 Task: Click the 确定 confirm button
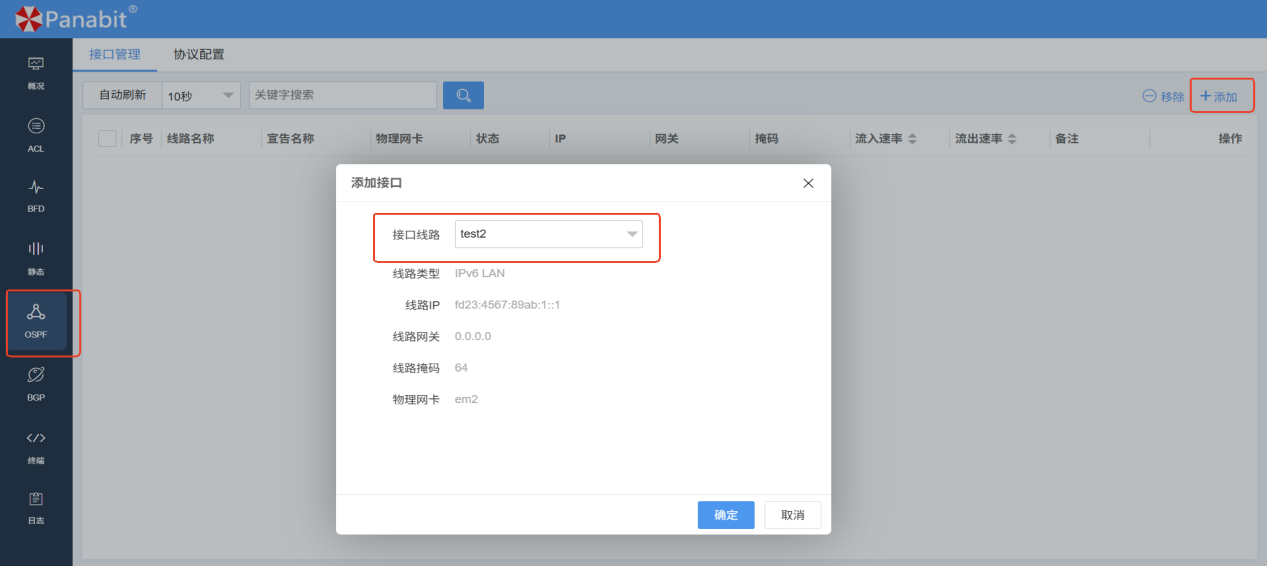click(726, 515)
